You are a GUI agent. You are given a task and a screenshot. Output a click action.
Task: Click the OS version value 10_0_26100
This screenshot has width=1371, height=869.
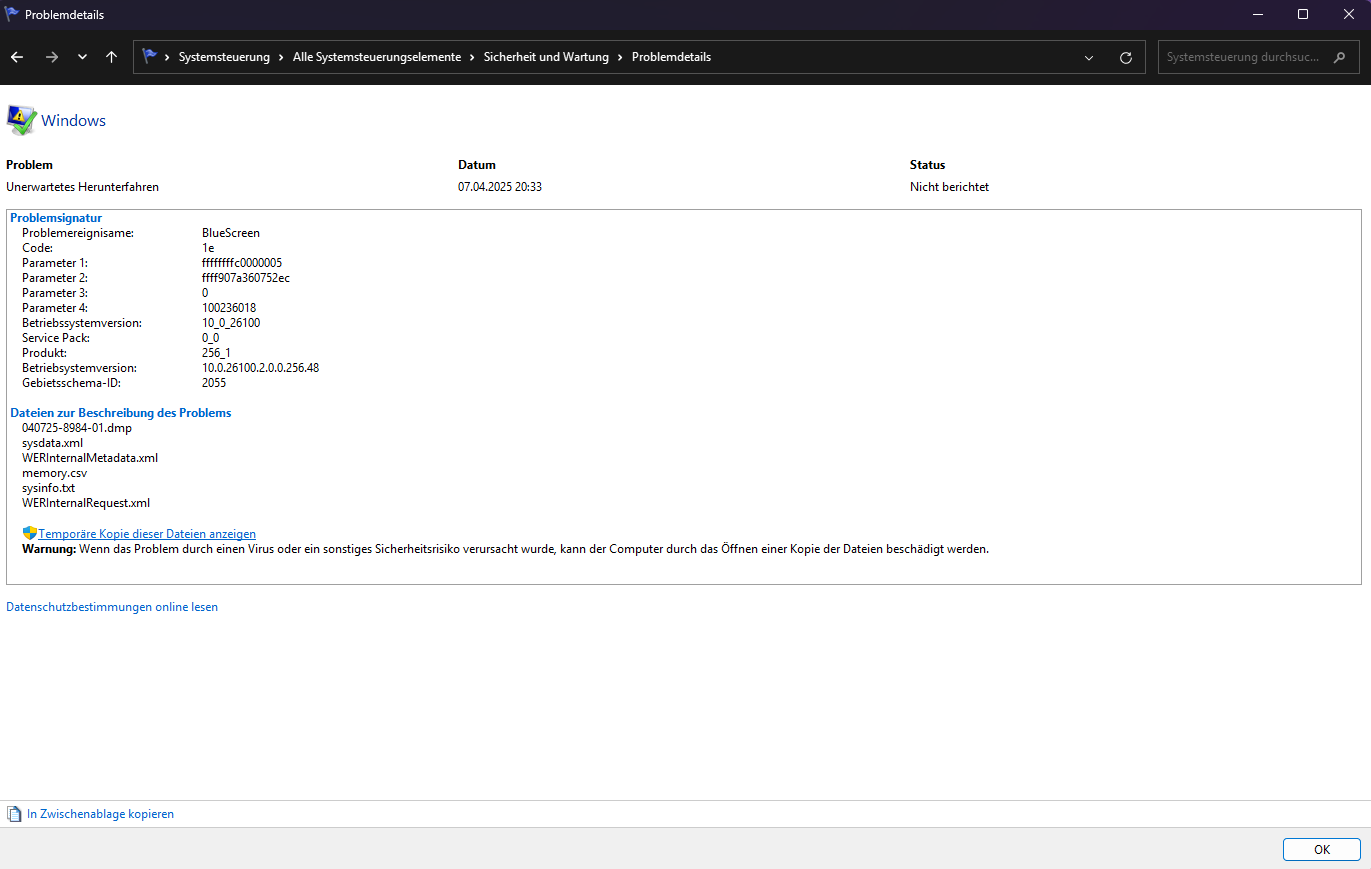[231, 323]
